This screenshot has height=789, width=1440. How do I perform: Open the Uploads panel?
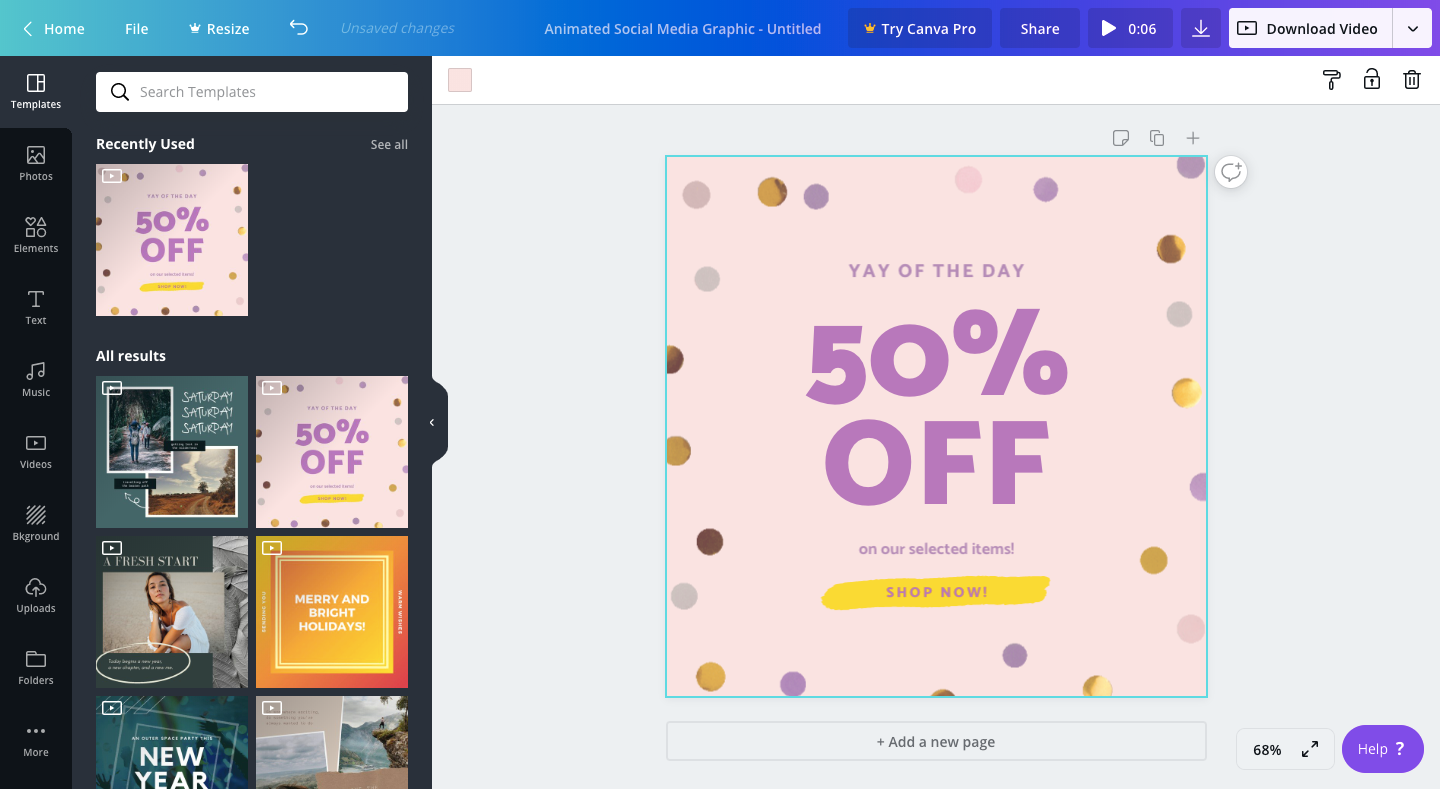pos(36,596)
